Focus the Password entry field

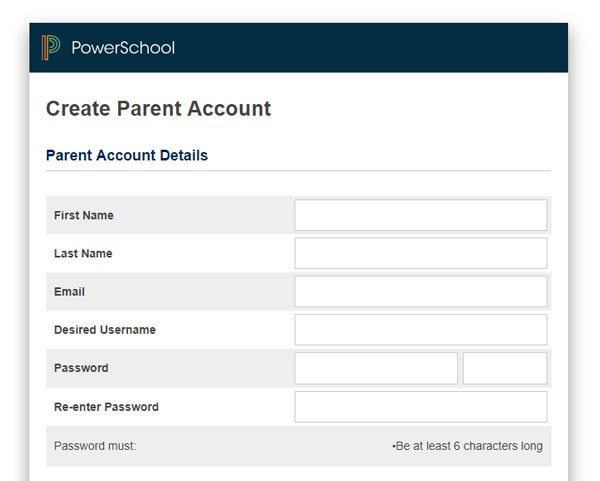(x=376, y=368)
